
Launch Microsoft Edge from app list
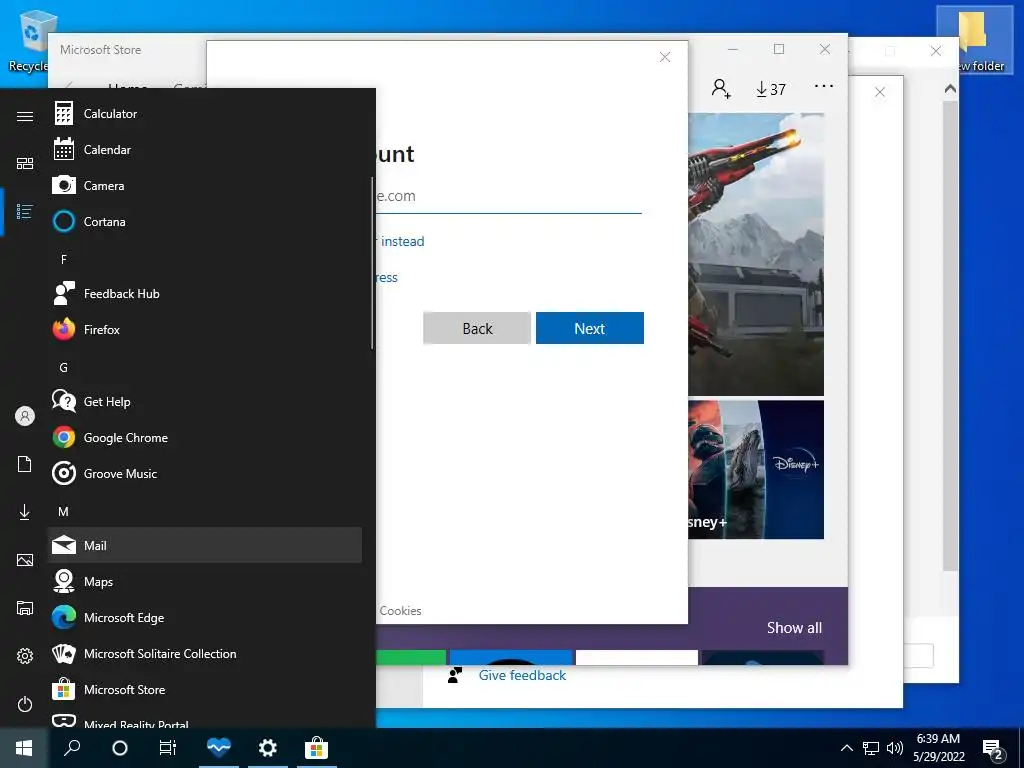click(204, 617)
